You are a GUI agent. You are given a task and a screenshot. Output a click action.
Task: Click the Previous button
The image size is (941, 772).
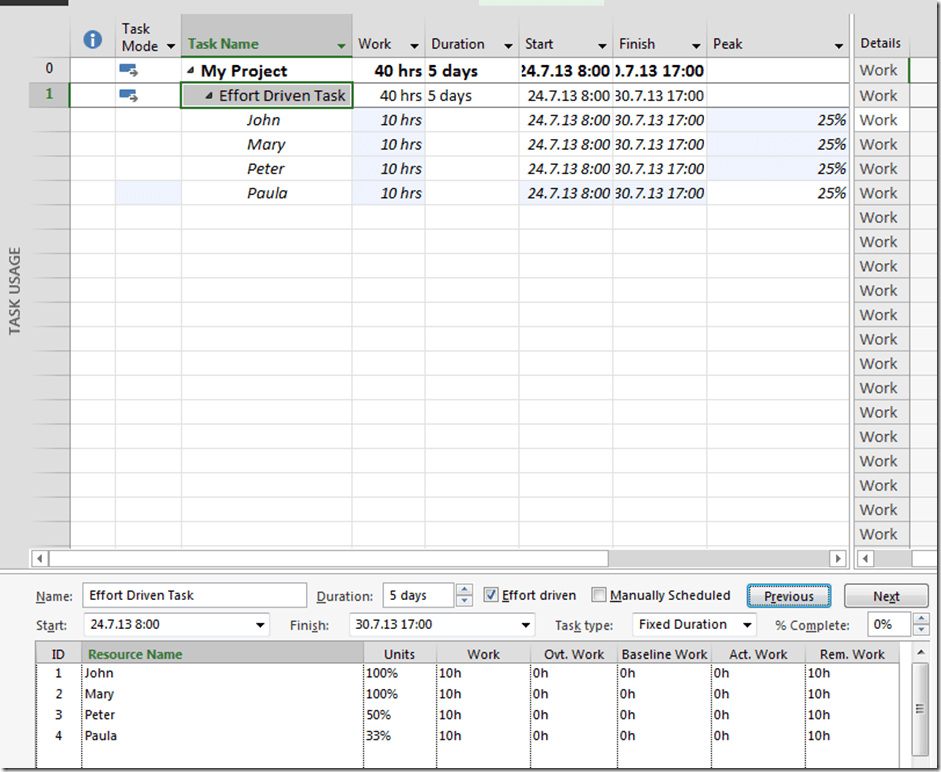(788, 596)
